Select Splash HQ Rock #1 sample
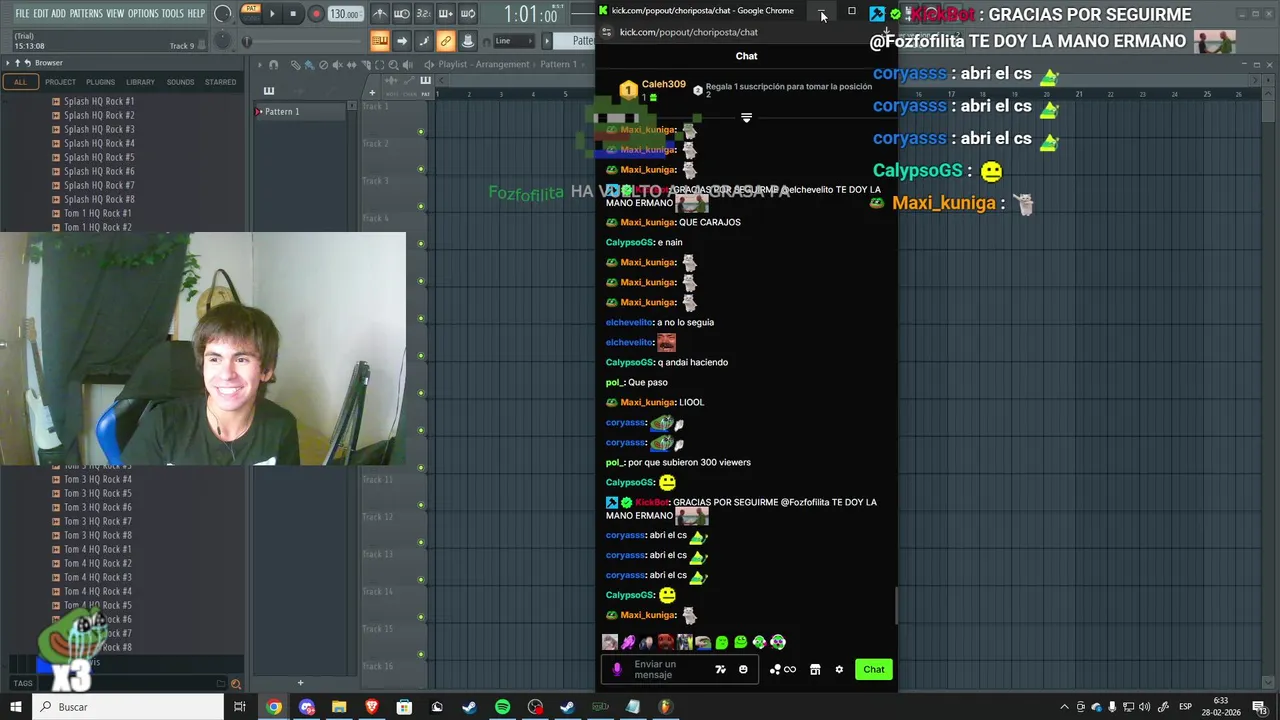 (x=99, y=101)
